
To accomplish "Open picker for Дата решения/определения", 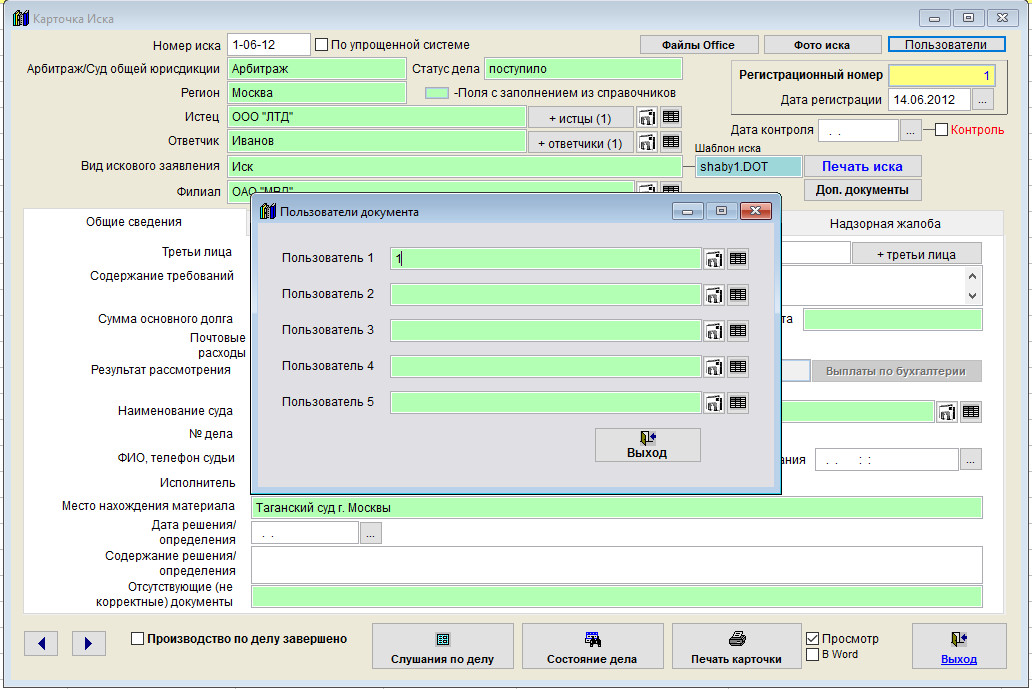I will (370, 534).
